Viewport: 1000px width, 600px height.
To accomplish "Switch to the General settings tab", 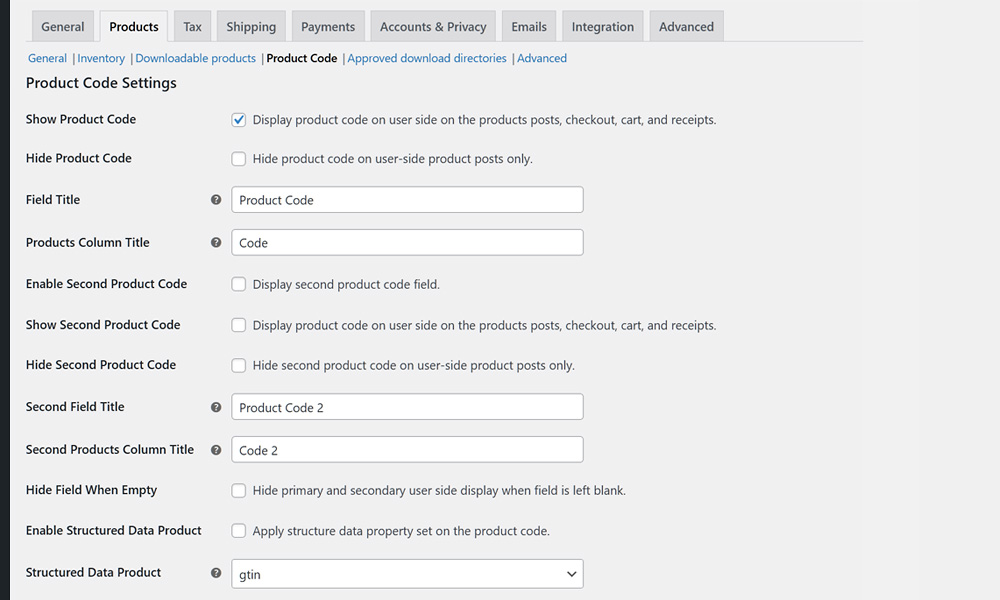I will 62,27.
